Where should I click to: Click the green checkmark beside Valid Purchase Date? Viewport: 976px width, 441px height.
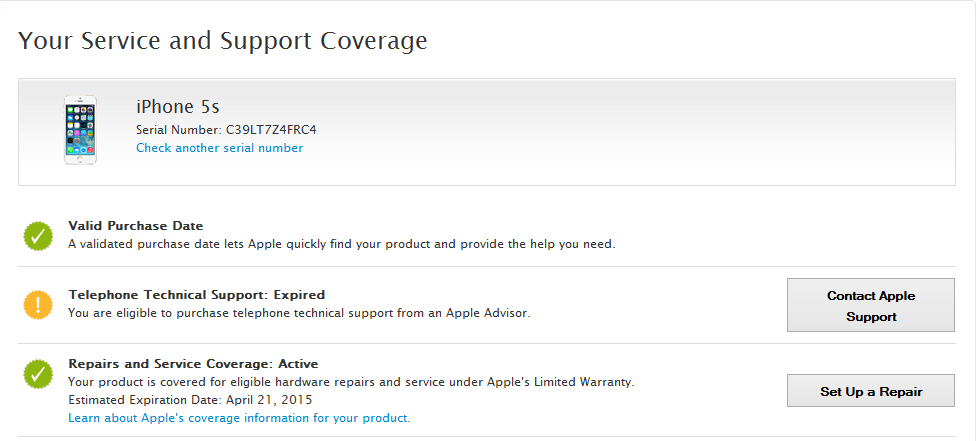click(x=39, y=235)
